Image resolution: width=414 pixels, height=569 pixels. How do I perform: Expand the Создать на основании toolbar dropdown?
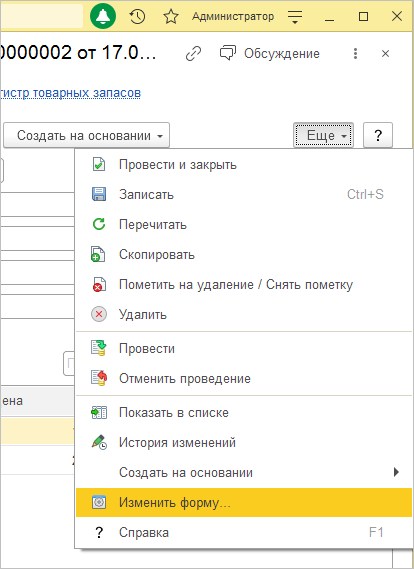point(86,135)
